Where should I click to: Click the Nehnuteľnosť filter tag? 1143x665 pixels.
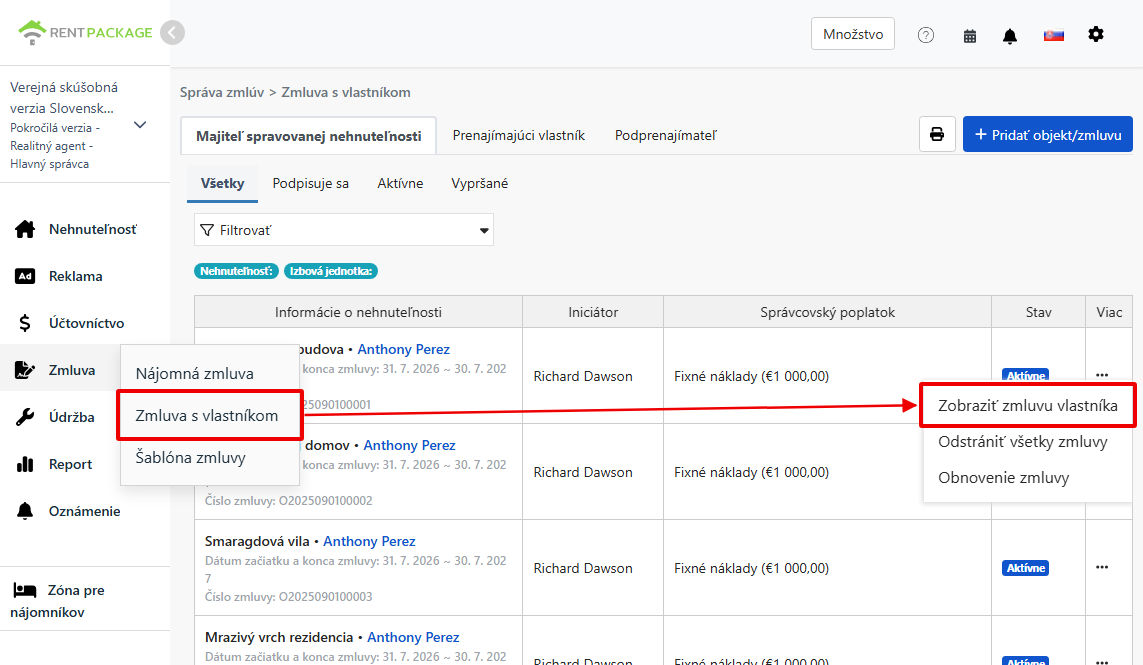[237, 271]
